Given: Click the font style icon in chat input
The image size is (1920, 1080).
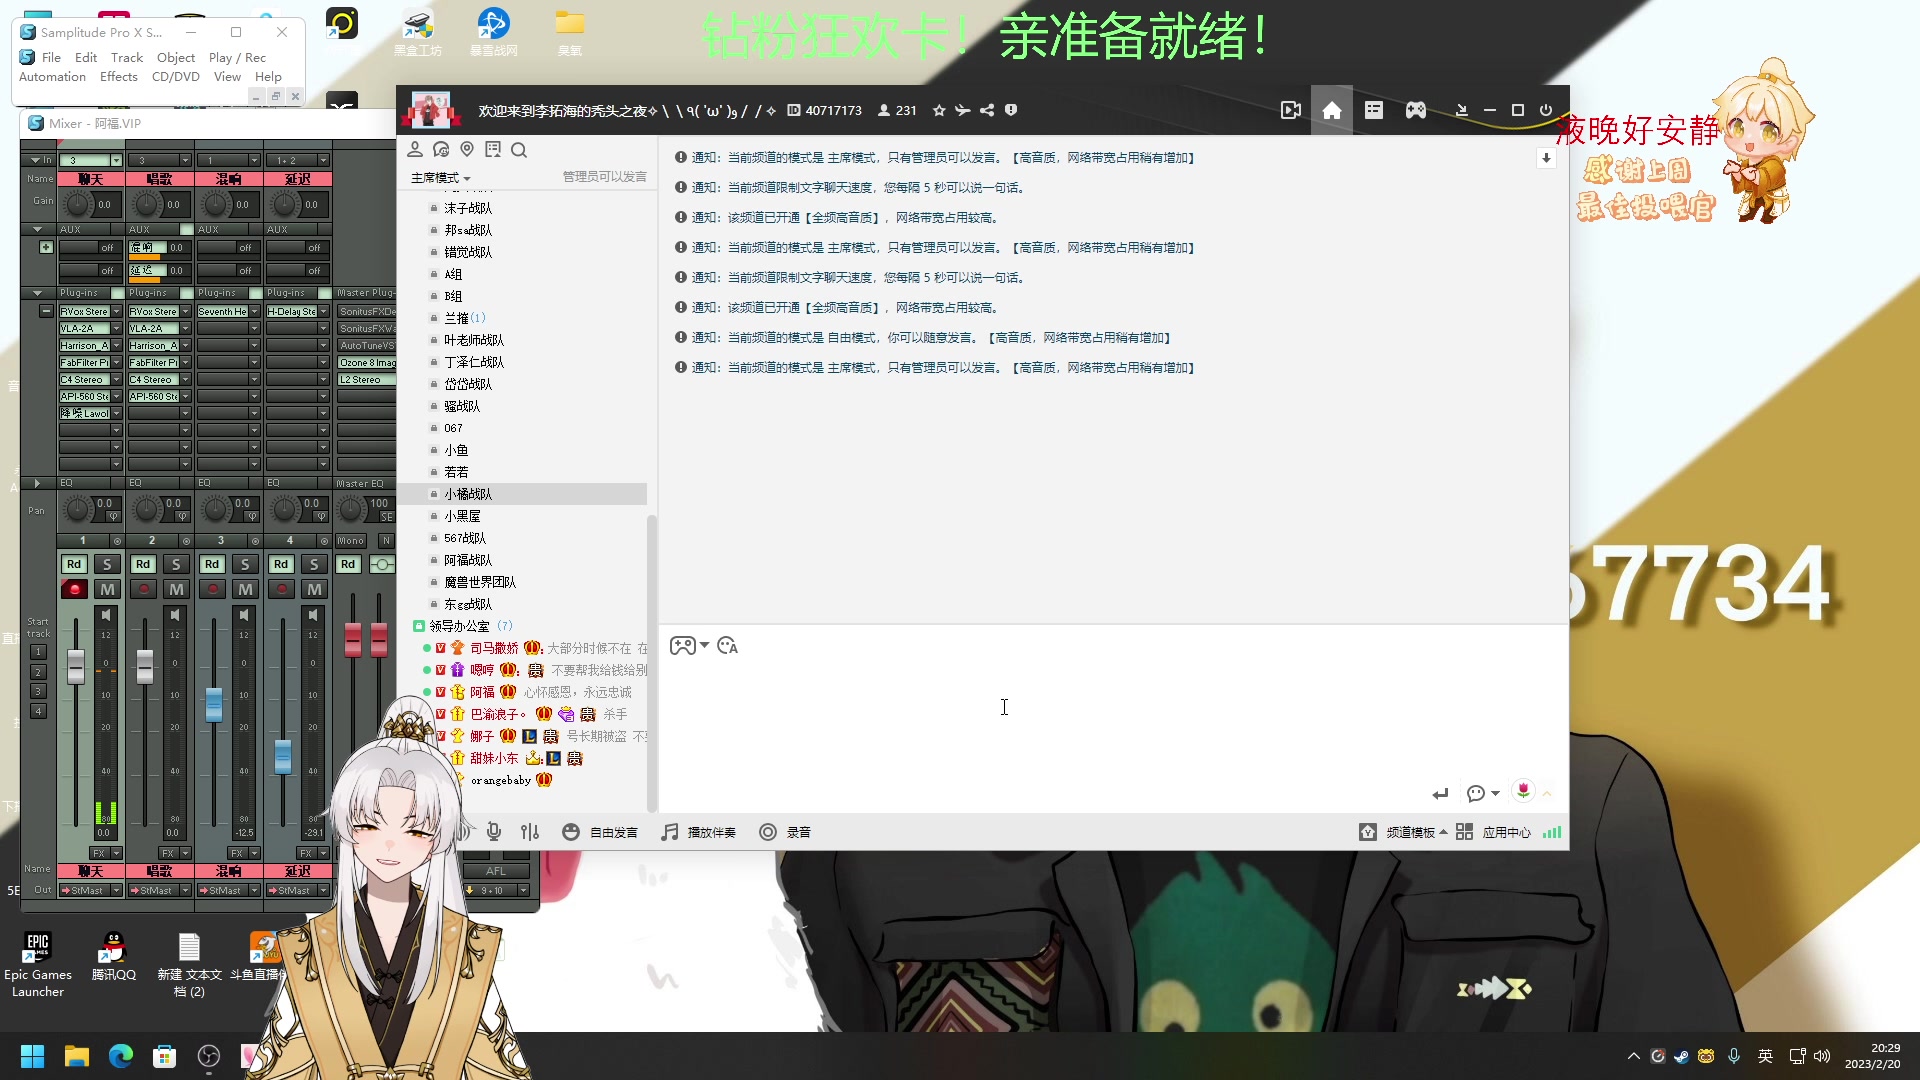Looking at the screenshot, I should click(728, 646).
